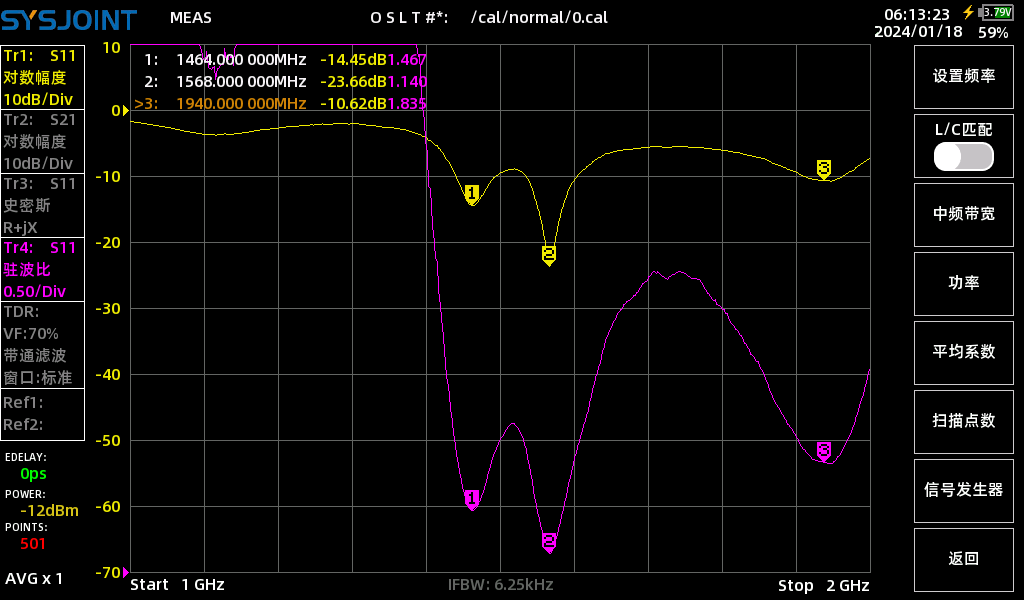This screenshot has height=600, width=1024.
Task: Click magenta marker 3 on VSWR trace
Action: tap(824, 451)
